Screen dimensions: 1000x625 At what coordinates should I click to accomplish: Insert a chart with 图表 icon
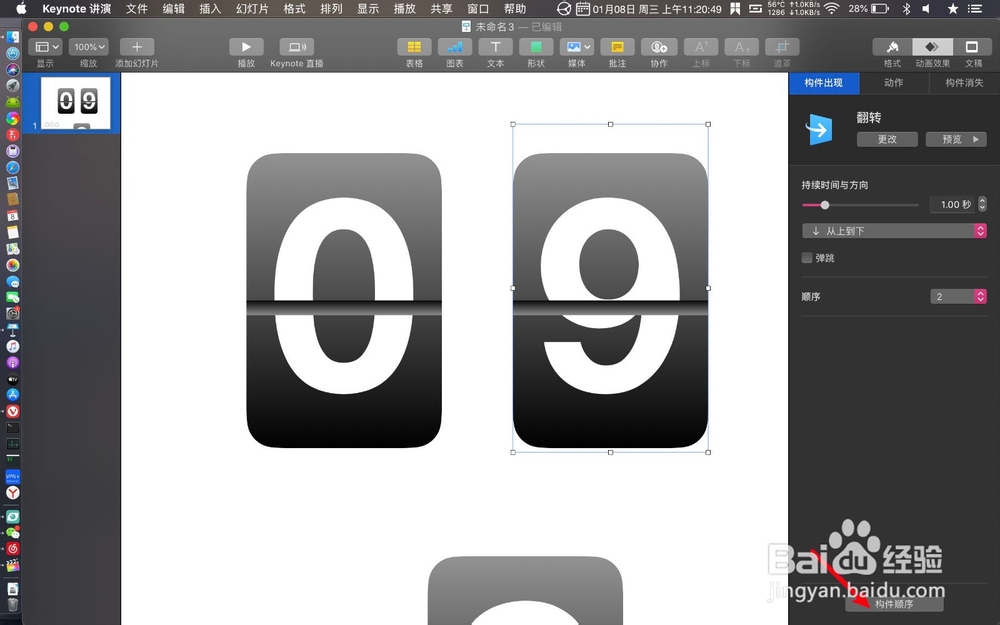pyautogui.click(x=455, y=47)
